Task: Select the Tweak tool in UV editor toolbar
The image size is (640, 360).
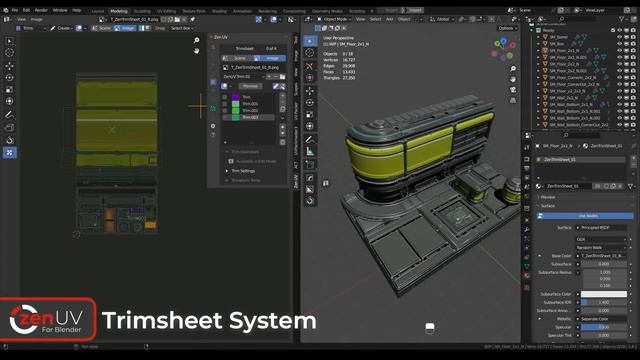Action: click(x=9, y=41)
